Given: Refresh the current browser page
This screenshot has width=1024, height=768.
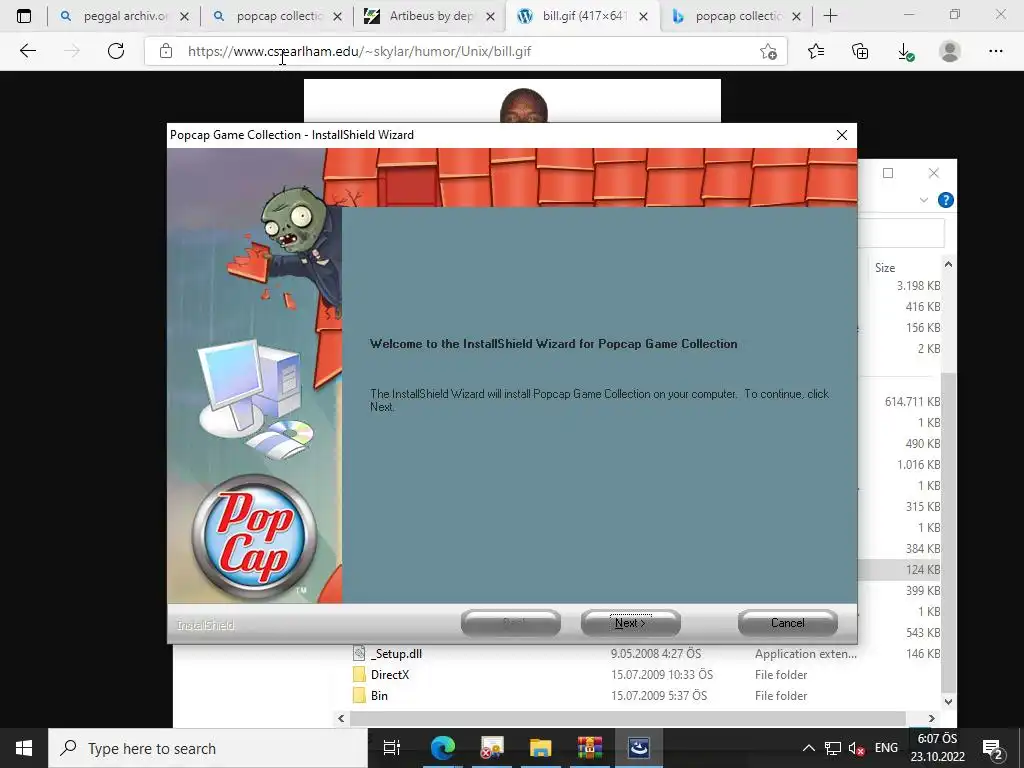Looking at the screenshot, I should [116, 51].
